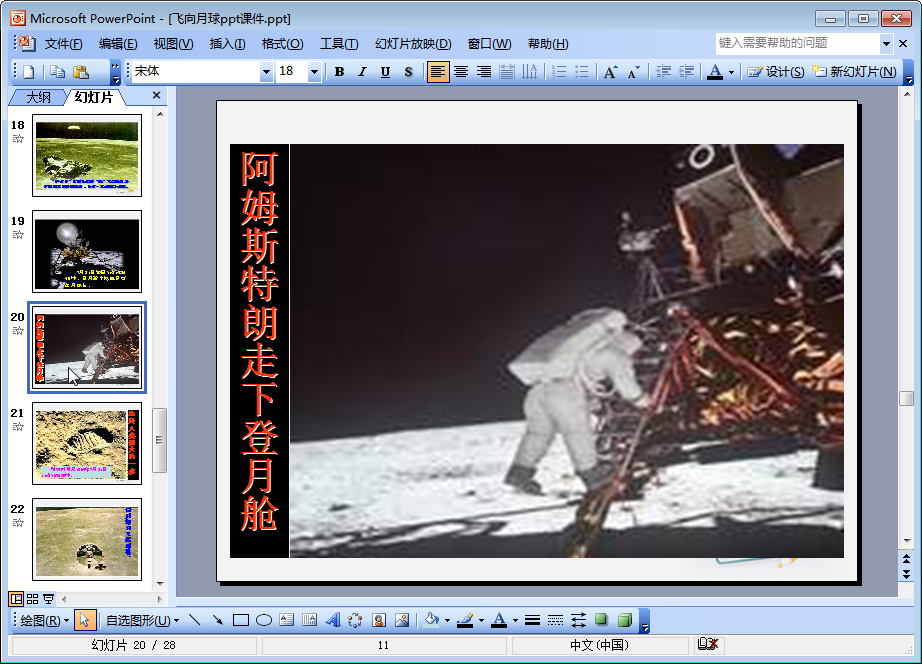Insert diagram or organization chart

[x=356, y=620]
